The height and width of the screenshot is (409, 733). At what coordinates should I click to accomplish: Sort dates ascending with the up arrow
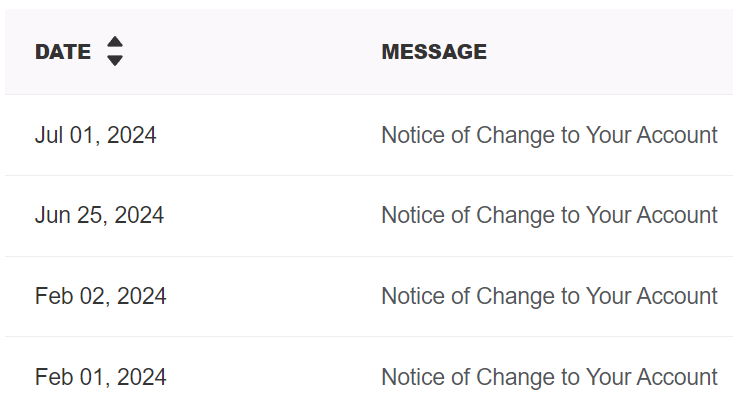pyautogui.click(x=115, y=43)
